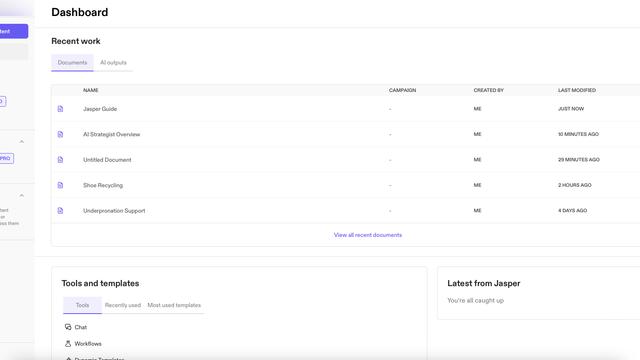Click the Dashboard page title
The height and width of the screenshot is (360, 640).
[x=80, y=12]
